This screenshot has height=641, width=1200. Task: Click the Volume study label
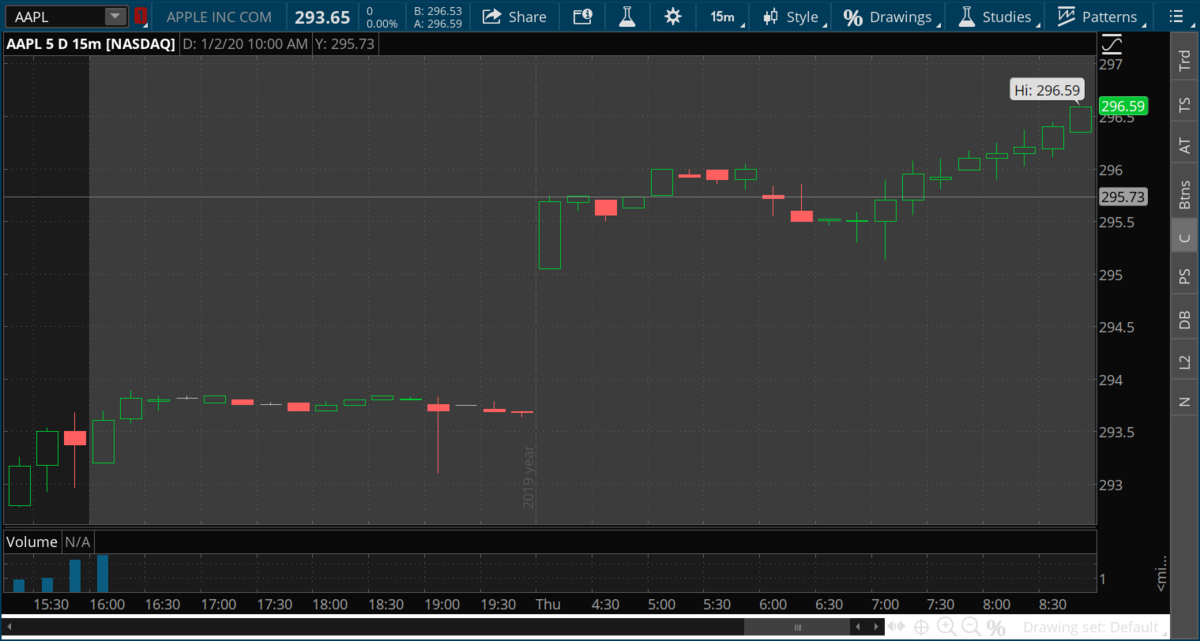32,542
